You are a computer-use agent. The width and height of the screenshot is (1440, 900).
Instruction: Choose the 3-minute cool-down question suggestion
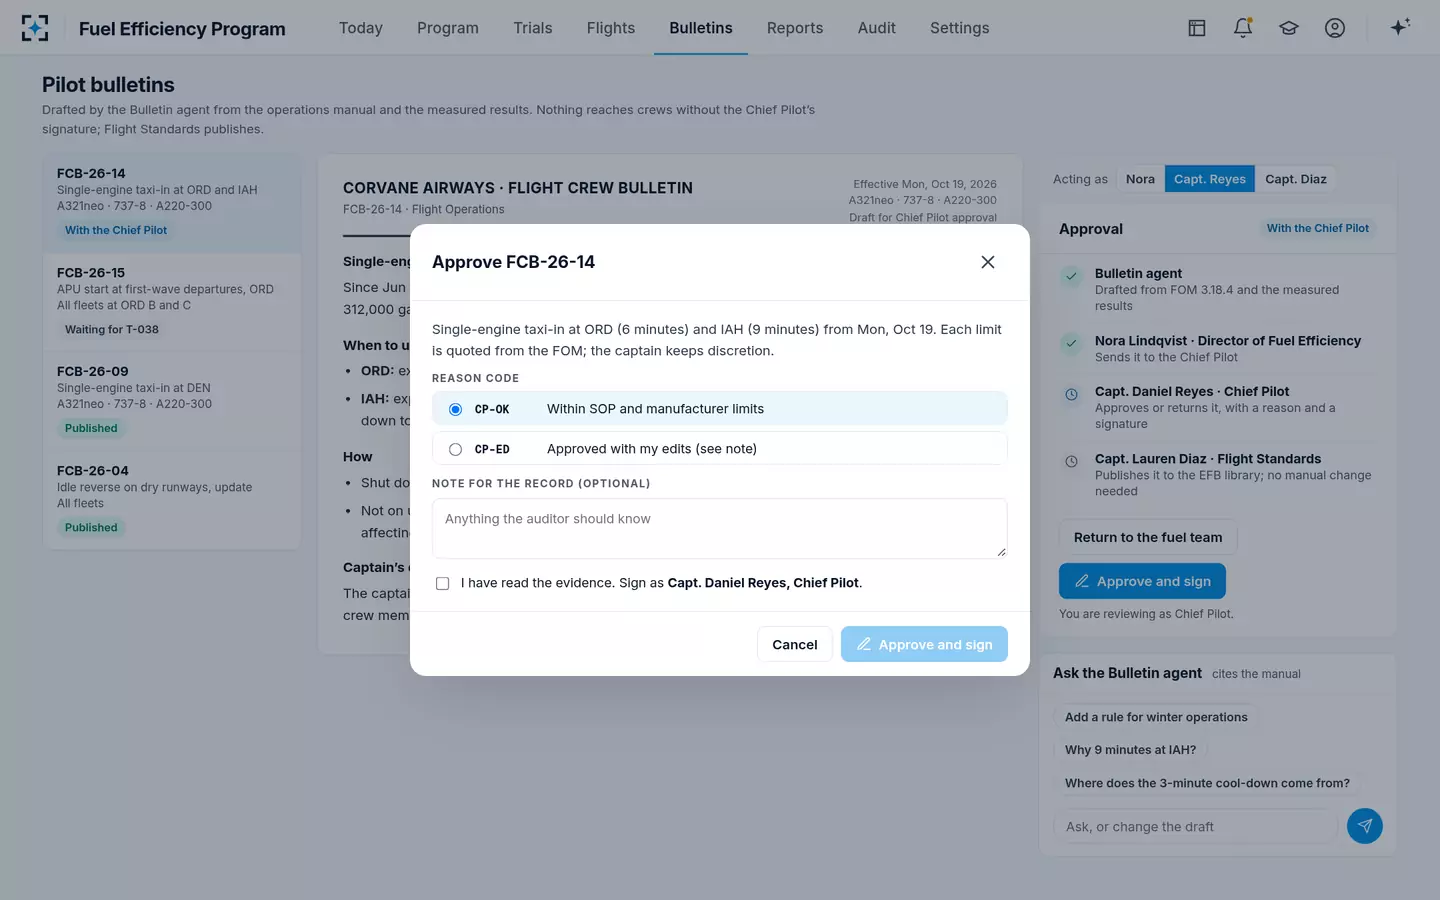(1207, 783)
